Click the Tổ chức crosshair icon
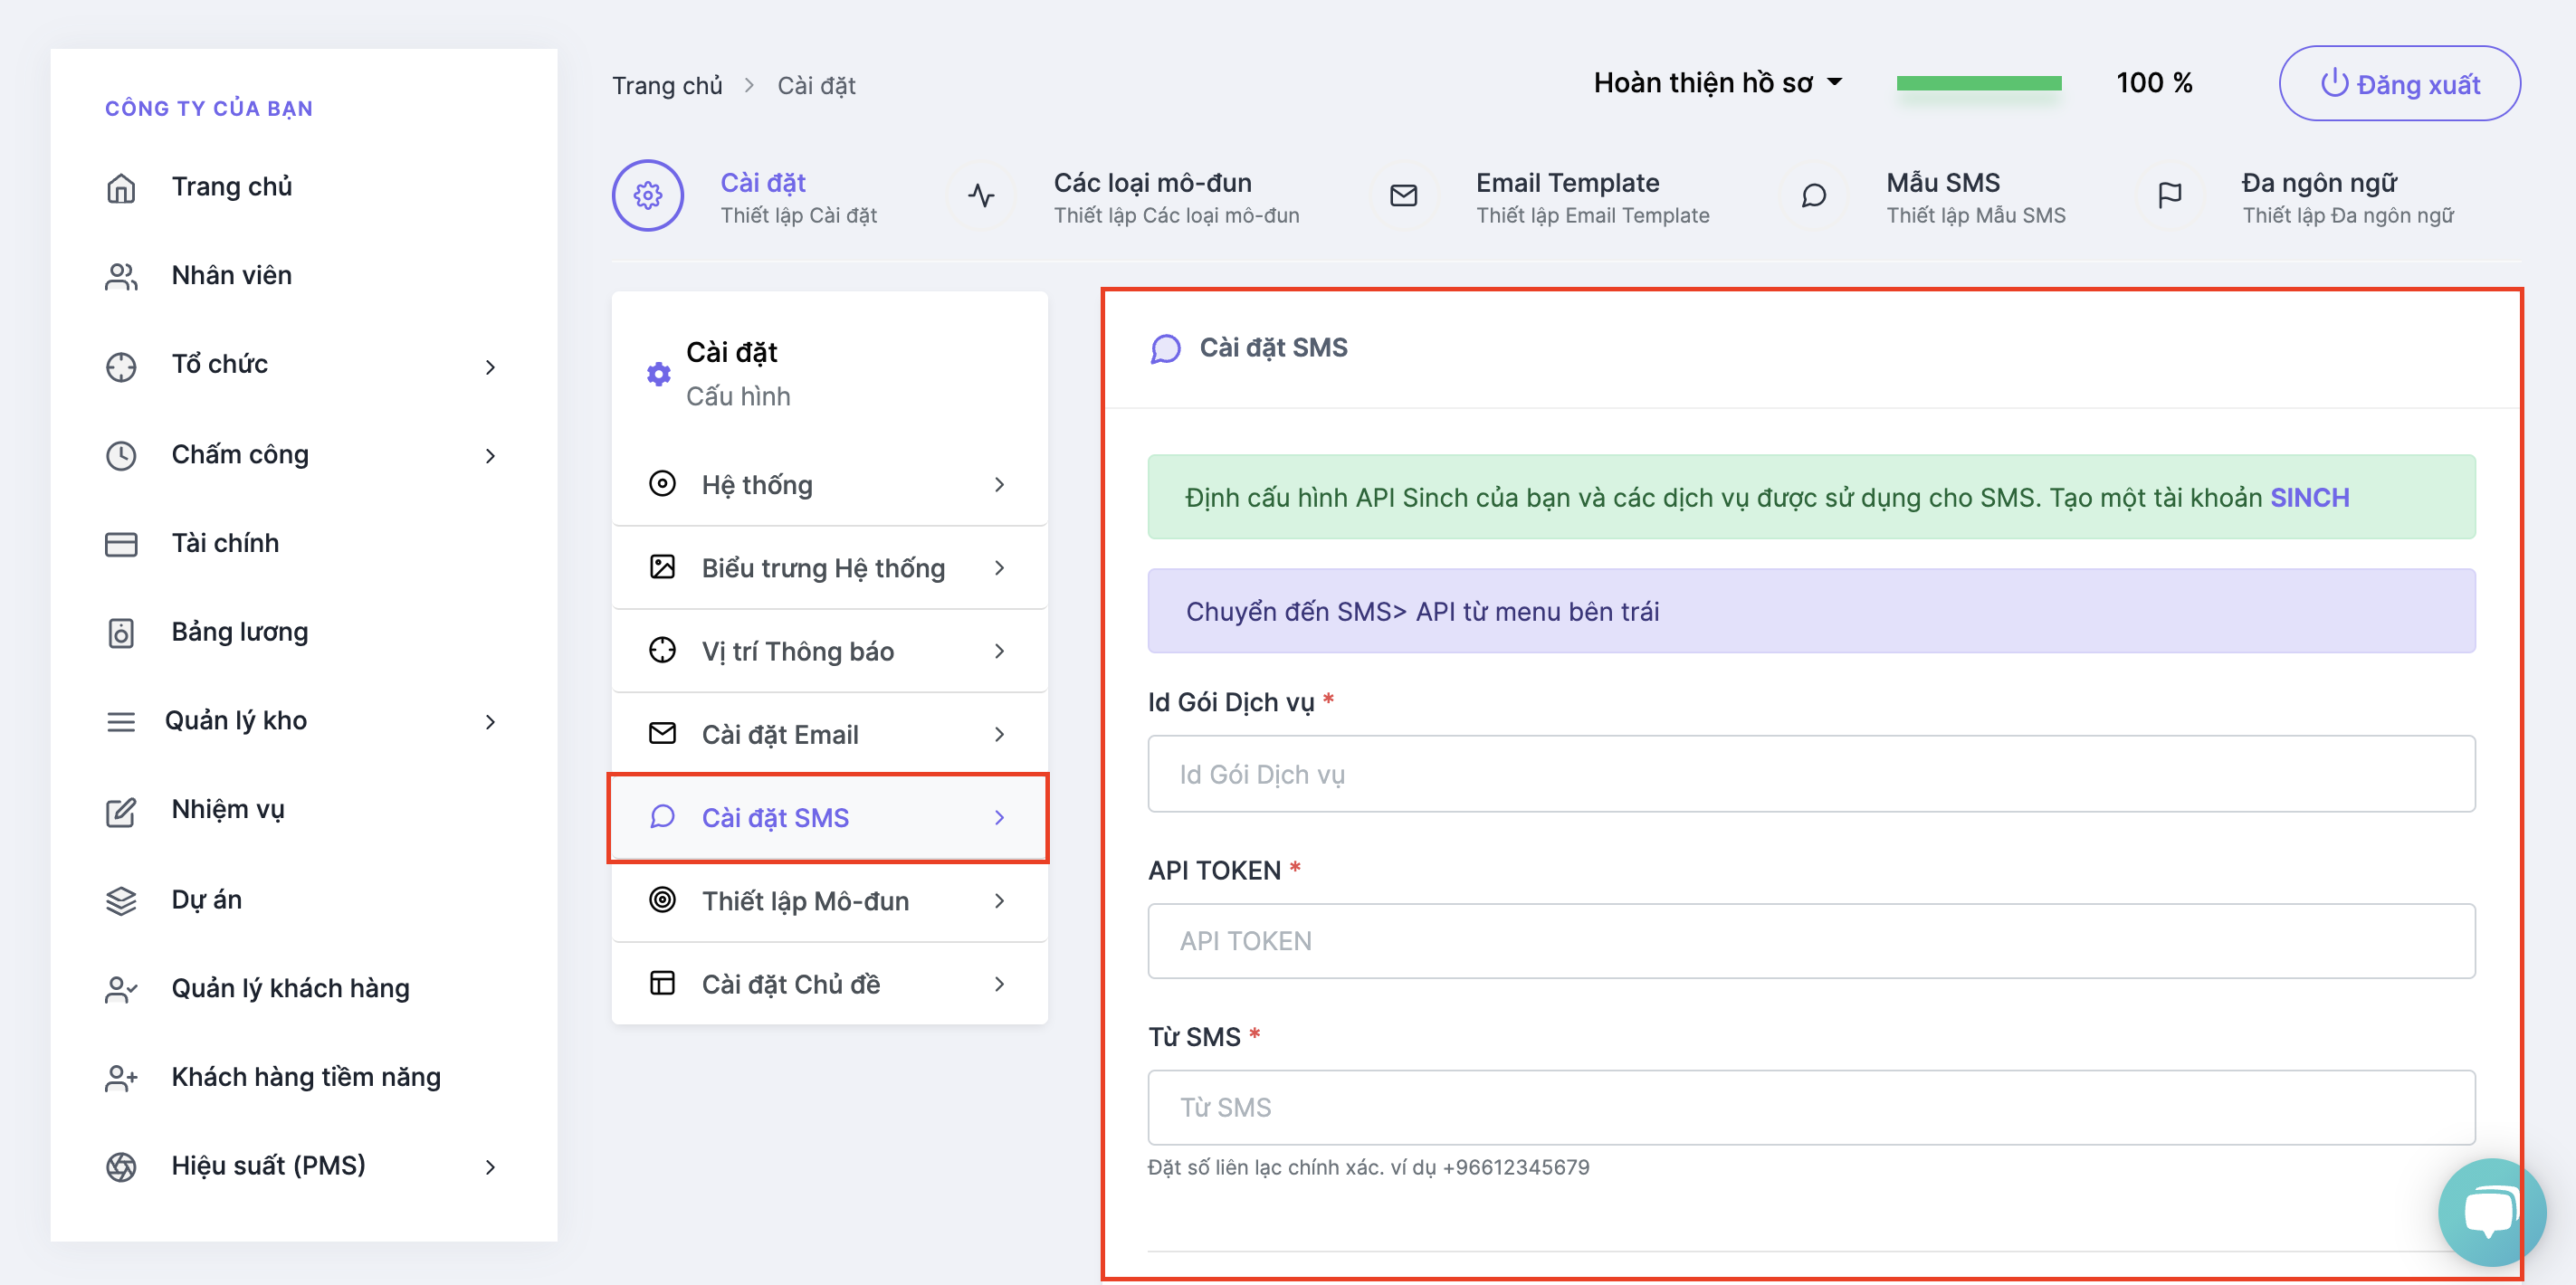Image resolution: width=2576 pixels, height=1285 pixels. click(121, 366)
